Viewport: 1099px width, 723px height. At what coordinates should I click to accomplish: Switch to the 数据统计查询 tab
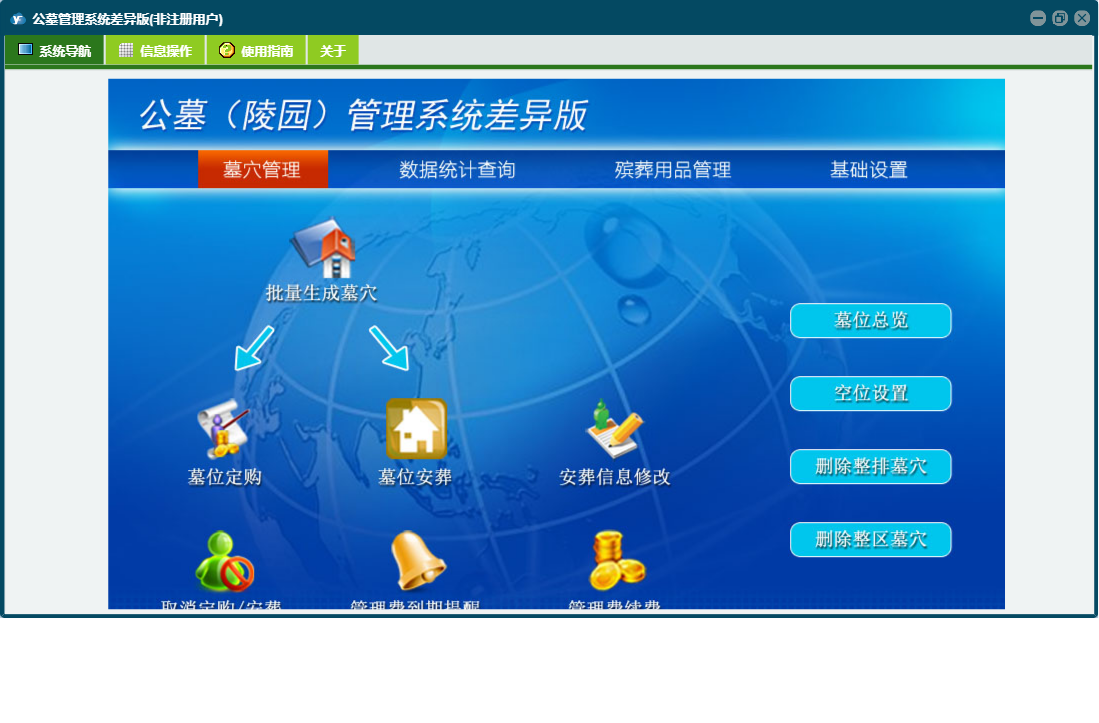[457, 170]
